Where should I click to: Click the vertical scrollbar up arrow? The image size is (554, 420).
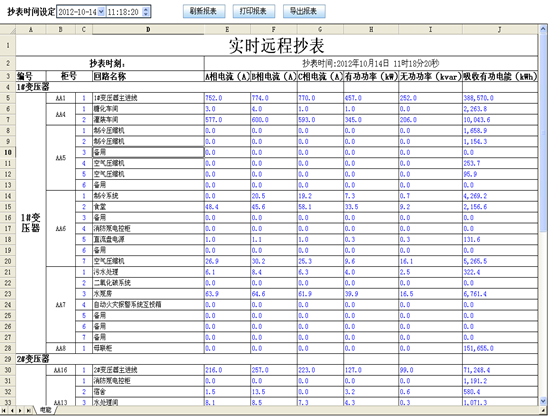543,29
